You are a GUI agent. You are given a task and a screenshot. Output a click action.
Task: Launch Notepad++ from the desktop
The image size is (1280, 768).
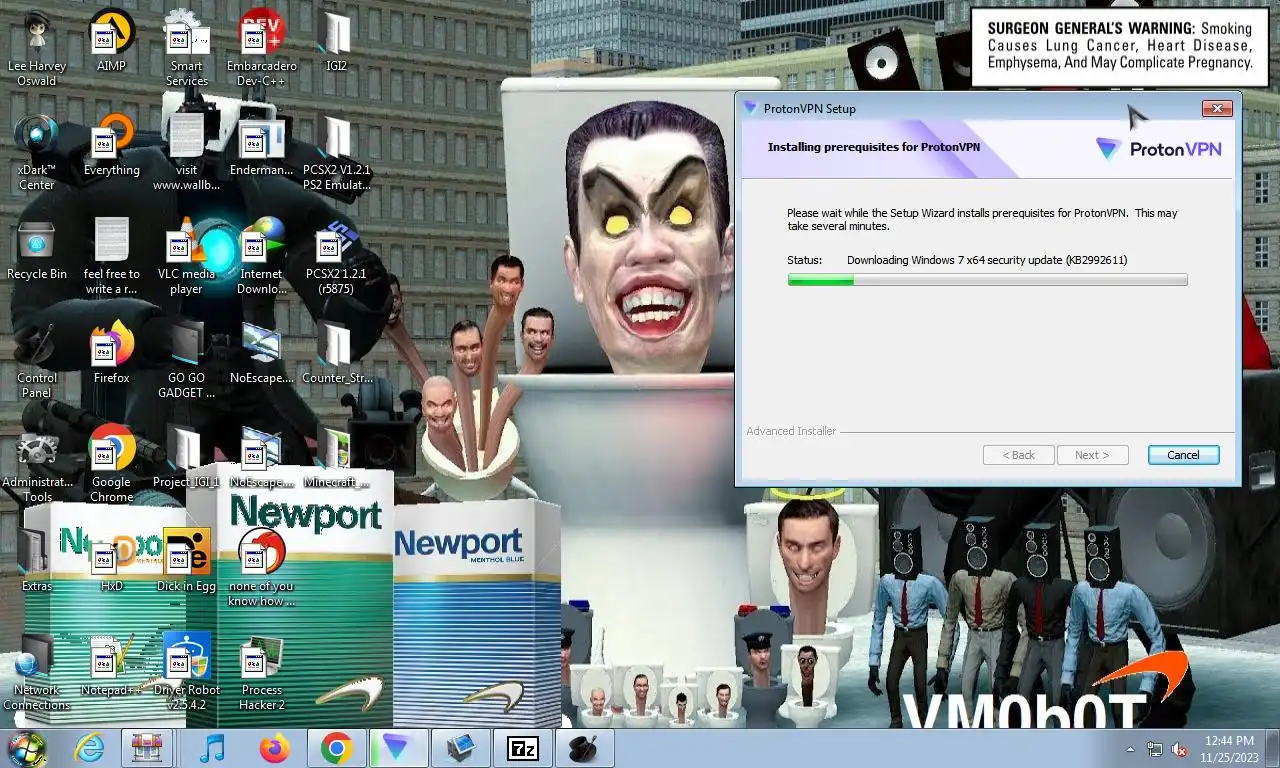pyautogui.click(x=111, y=666)
